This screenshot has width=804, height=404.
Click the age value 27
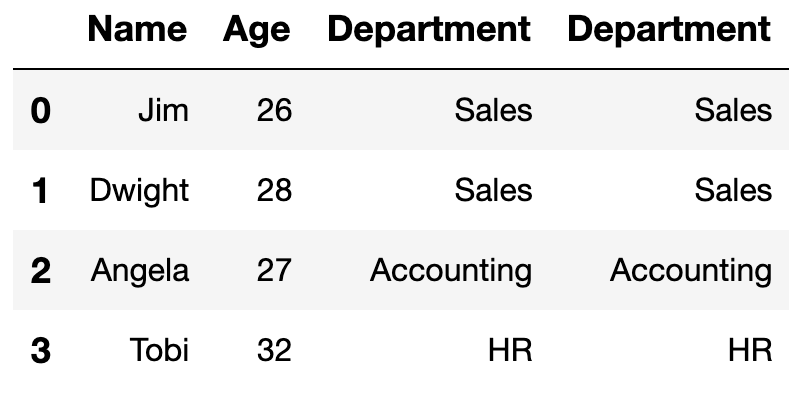(274, 270)
